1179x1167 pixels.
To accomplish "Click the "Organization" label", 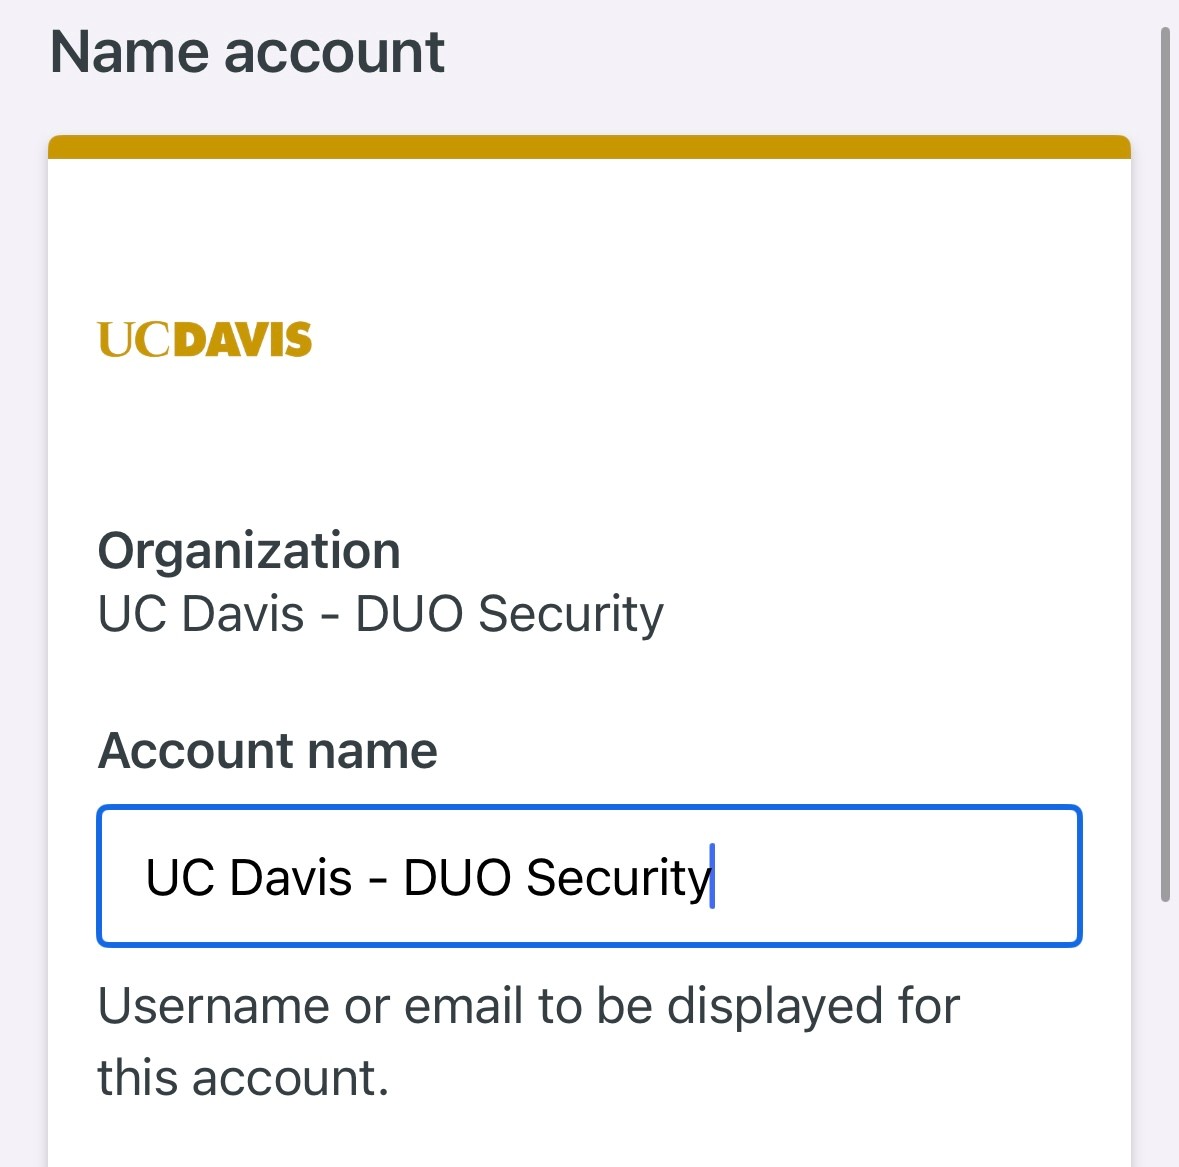I will pos(249,551).
